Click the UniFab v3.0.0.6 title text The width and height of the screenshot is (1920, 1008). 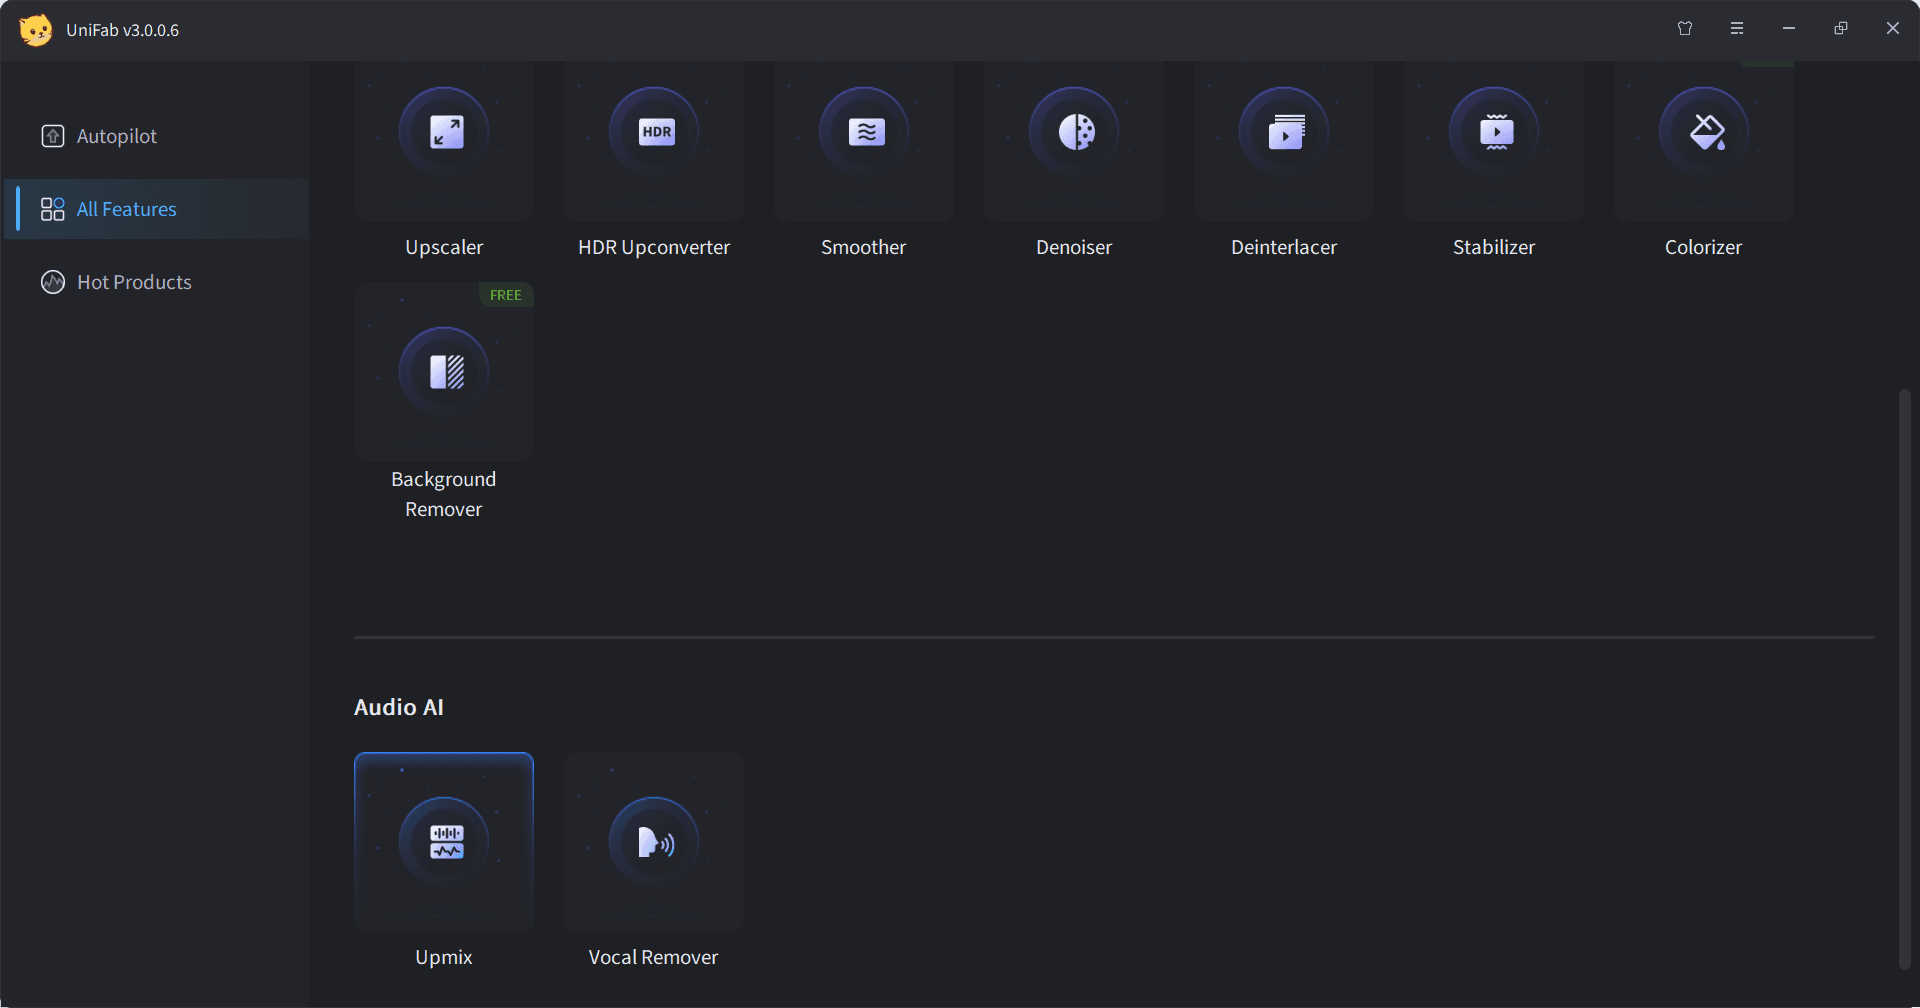(123, 30)
